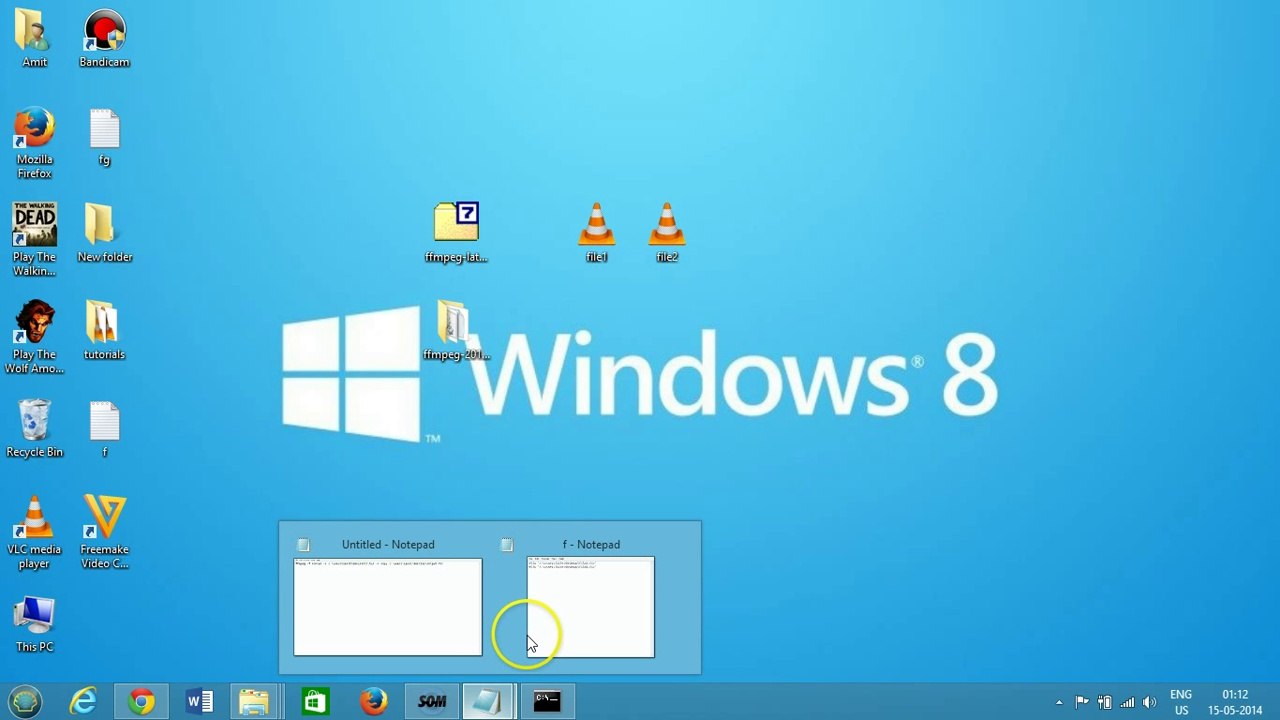
Task: Select Mozilla Firefox shortcut on the desktop
Action: click(34, 143)
